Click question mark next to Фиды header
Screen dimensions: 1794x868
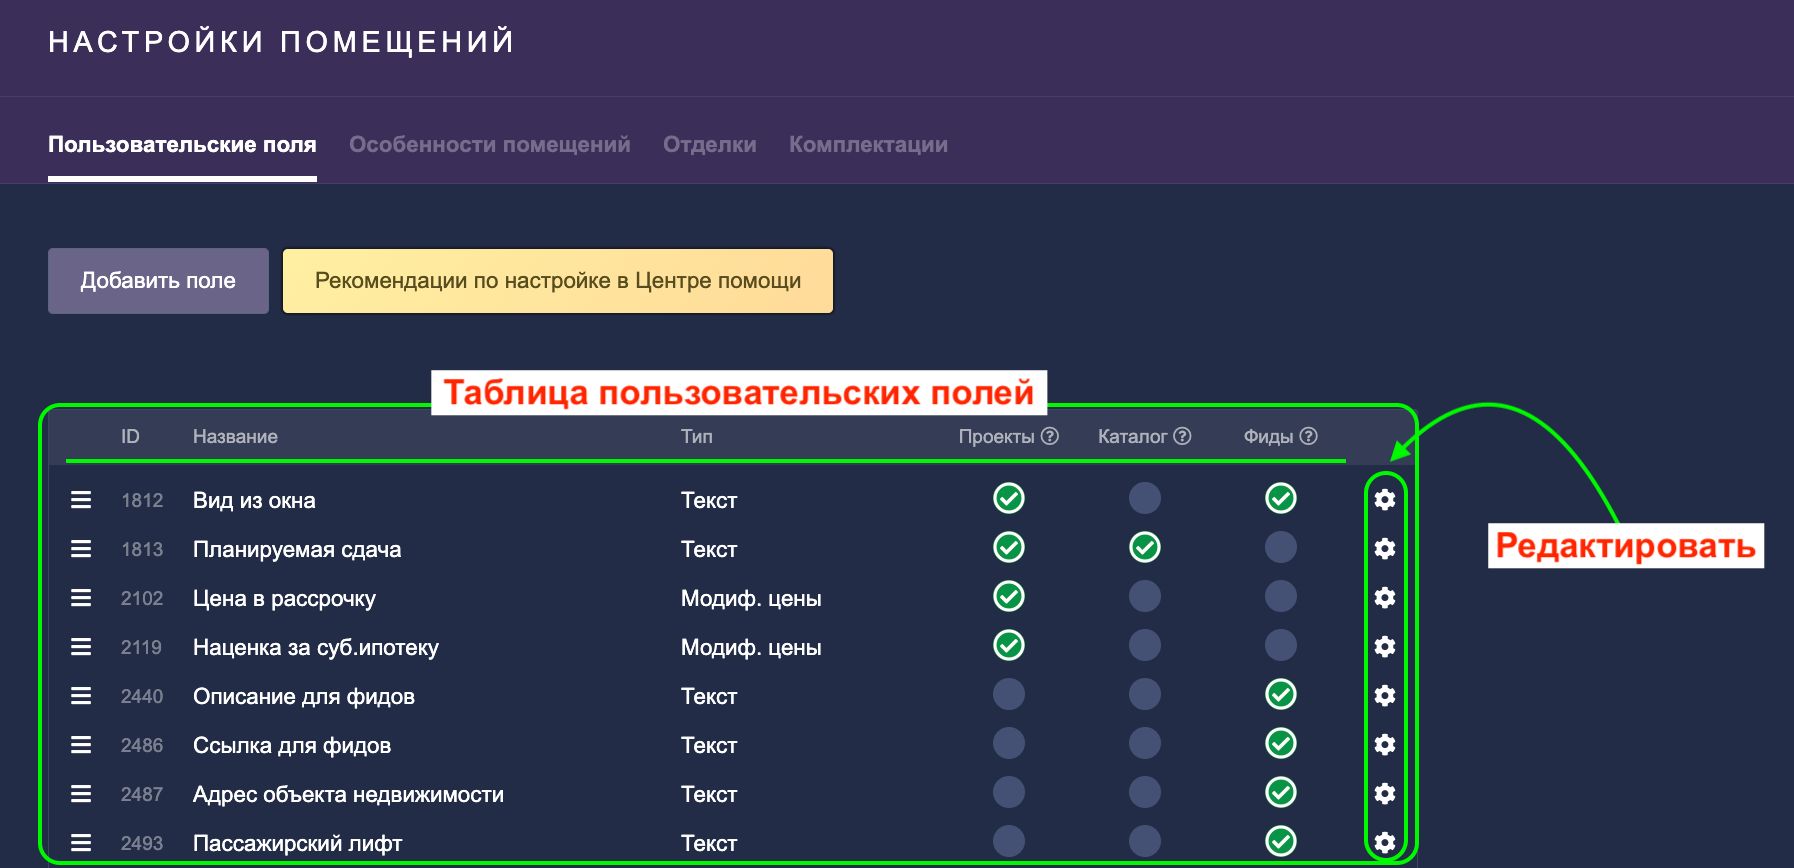click(x=1308, y=436)
